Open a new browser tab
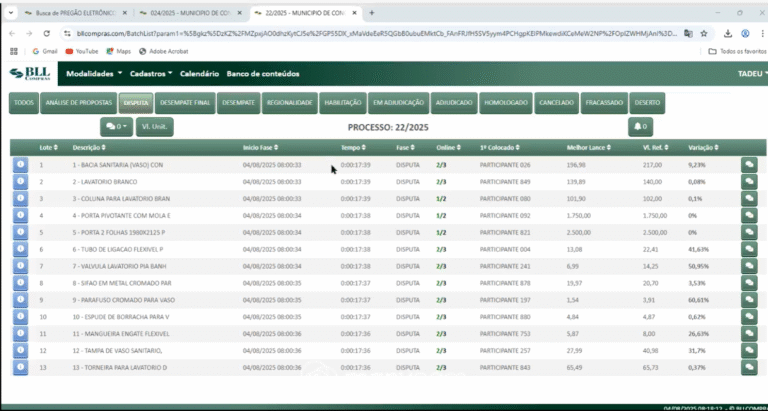Viewport: 768px width, 411px height. coord(372,13)
